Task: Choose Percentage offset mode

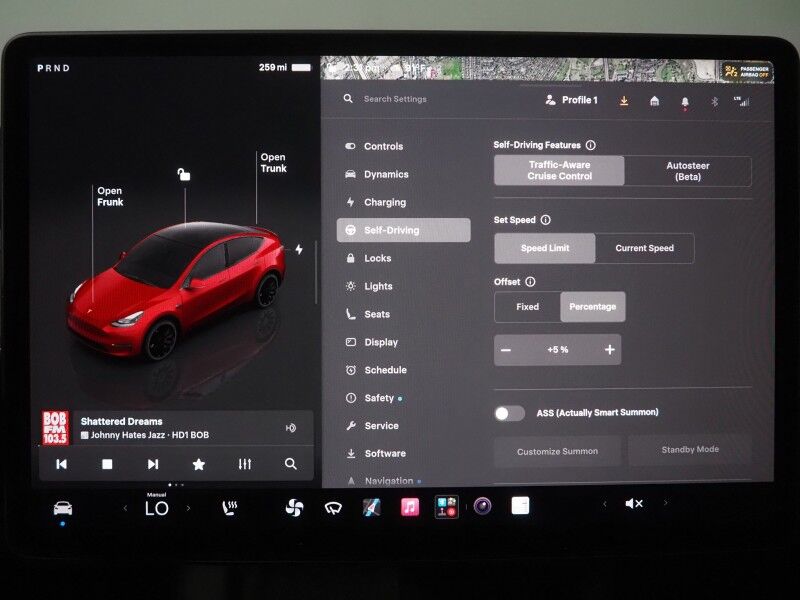Action: 592,307
